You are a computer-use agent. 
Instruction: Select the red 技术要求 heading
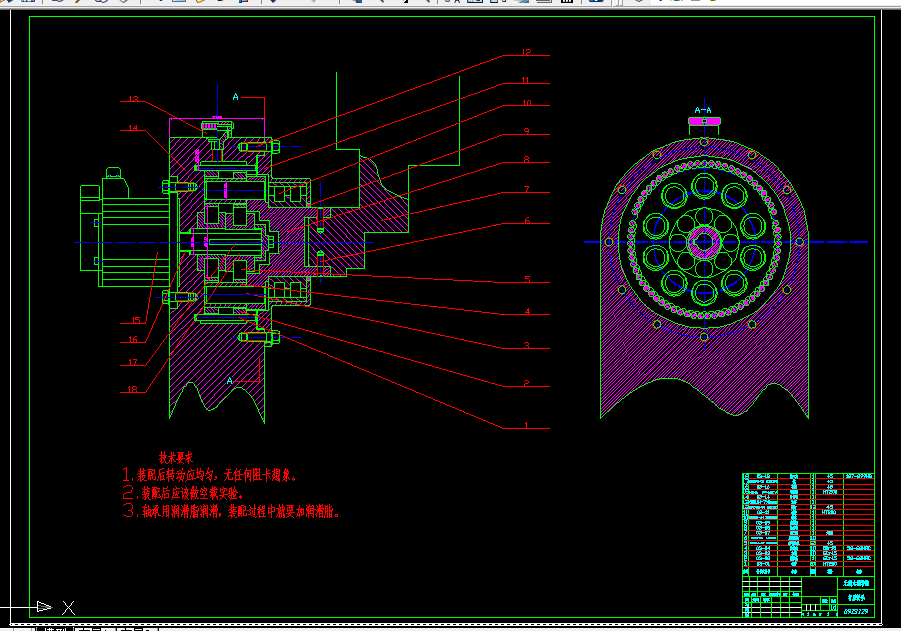click(x=176, y=458)
